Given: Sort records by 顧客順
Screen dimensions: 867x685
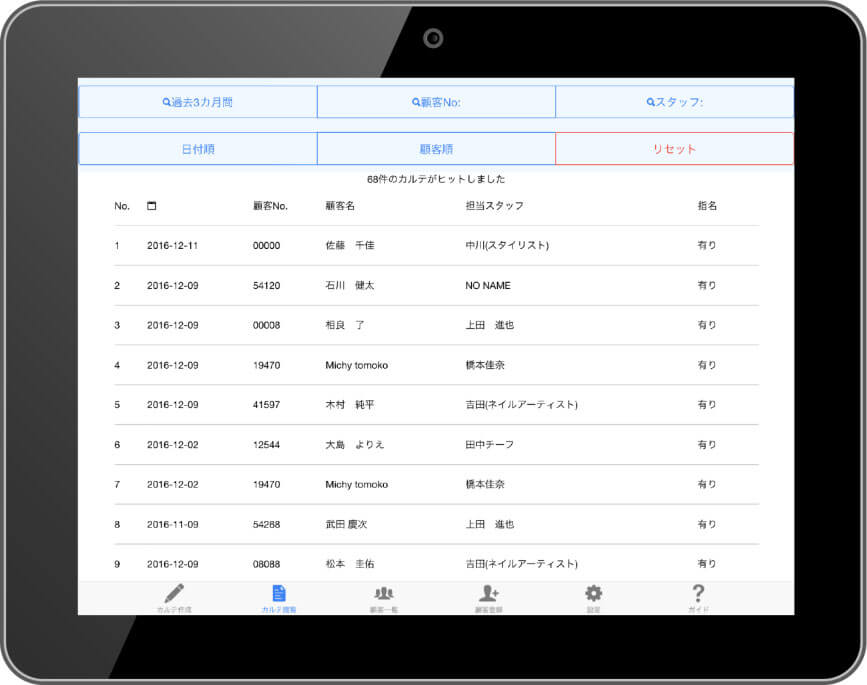Looking at the screenshot, I should (436, 149).
